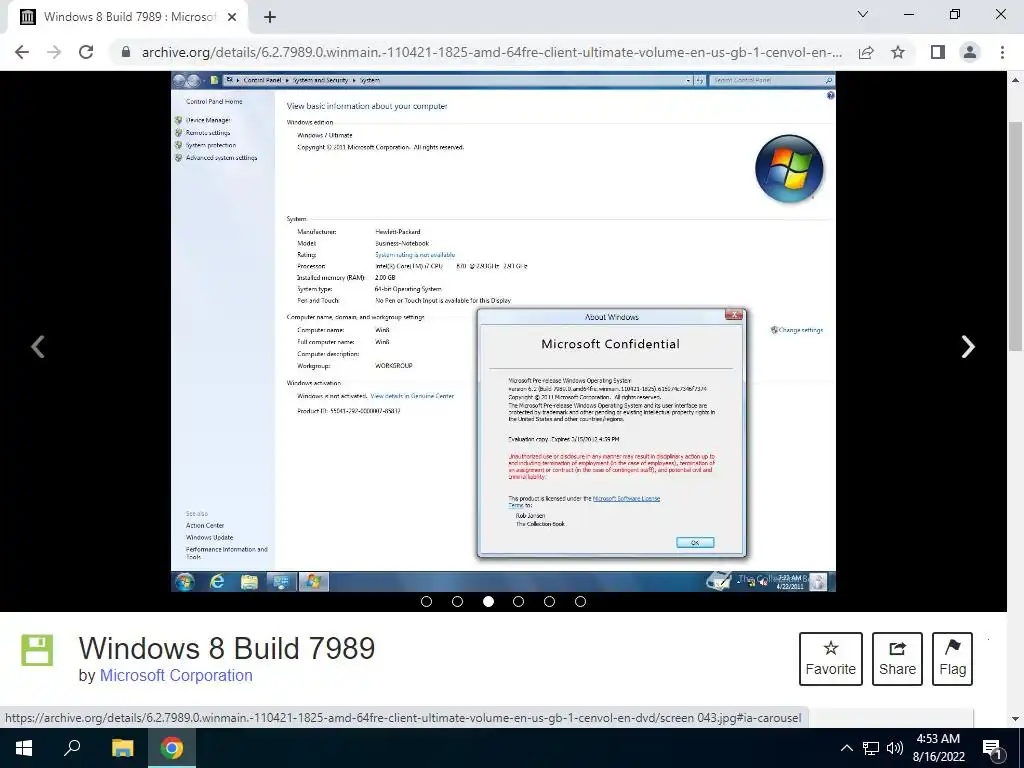Click the Favorite button
Screen dimensions: 1024x768
pos(831,658)
